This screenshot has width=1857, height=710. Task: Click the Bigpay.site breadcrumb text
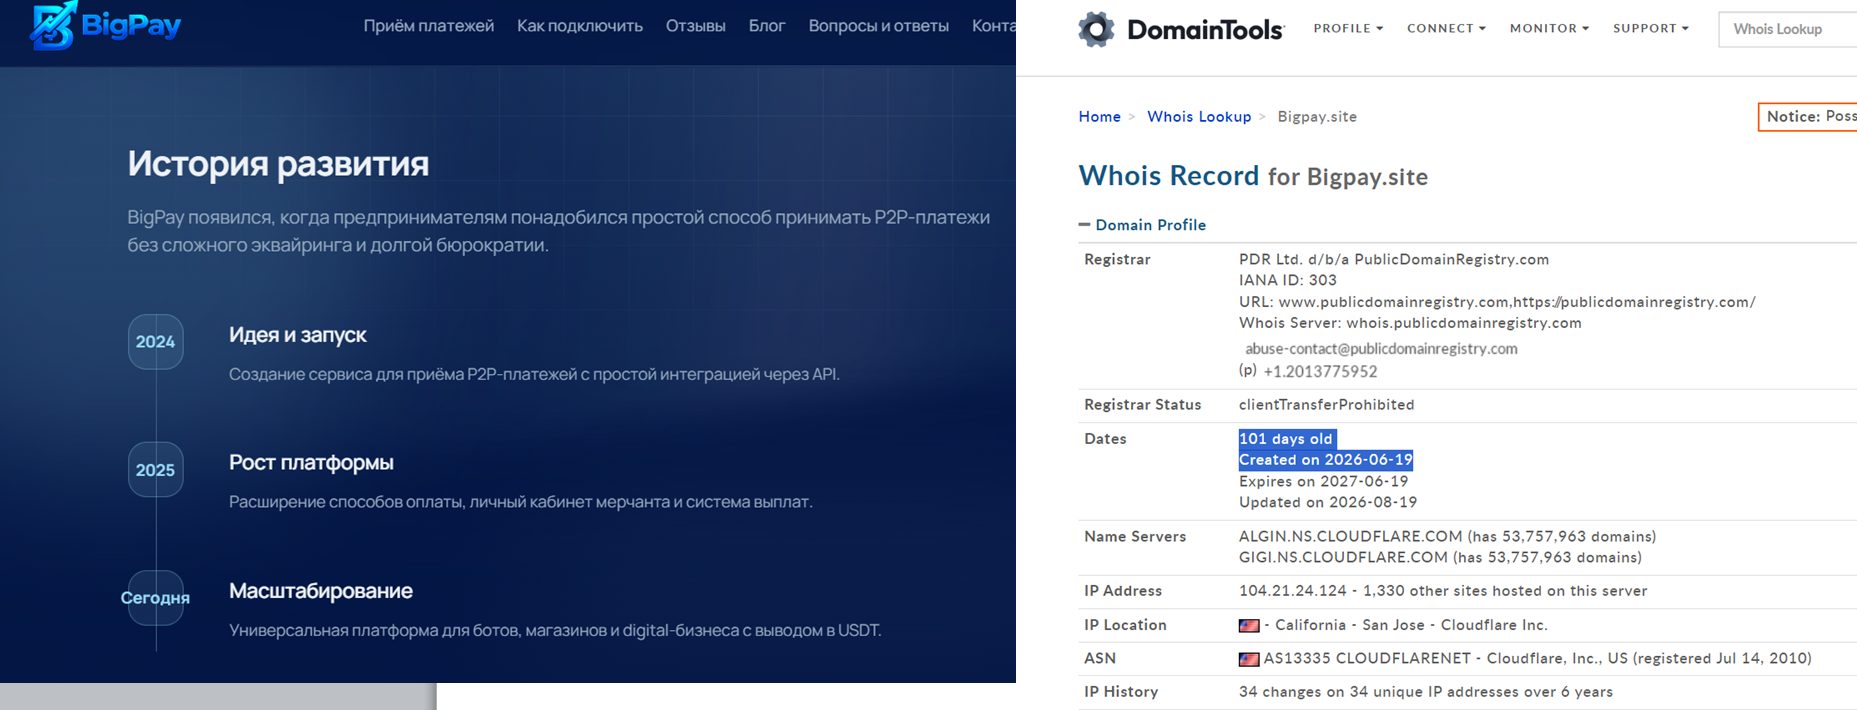pos(1317,117)
